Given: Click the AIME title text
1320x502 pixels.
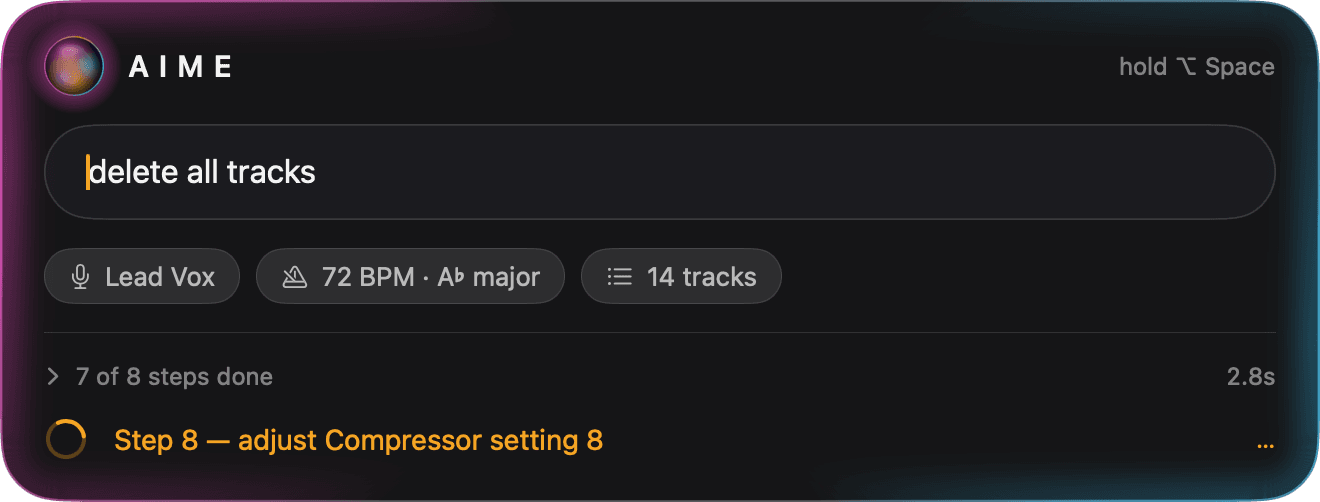Looking at the screenshot, I should (181, 67).
